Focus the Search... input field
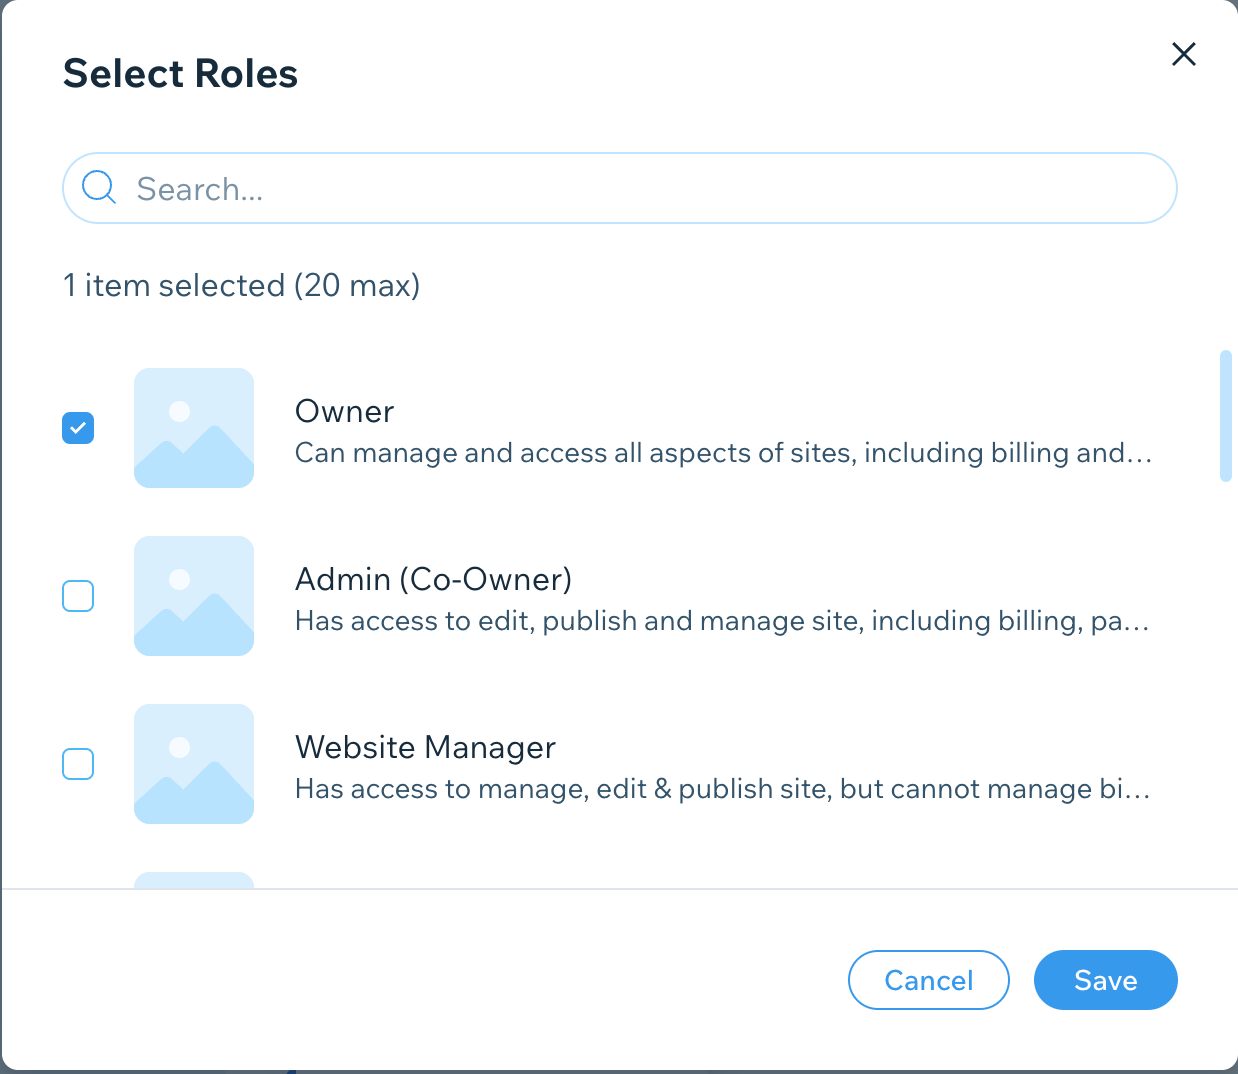Screen dimensions: 1238x1074 pos(620,188)
